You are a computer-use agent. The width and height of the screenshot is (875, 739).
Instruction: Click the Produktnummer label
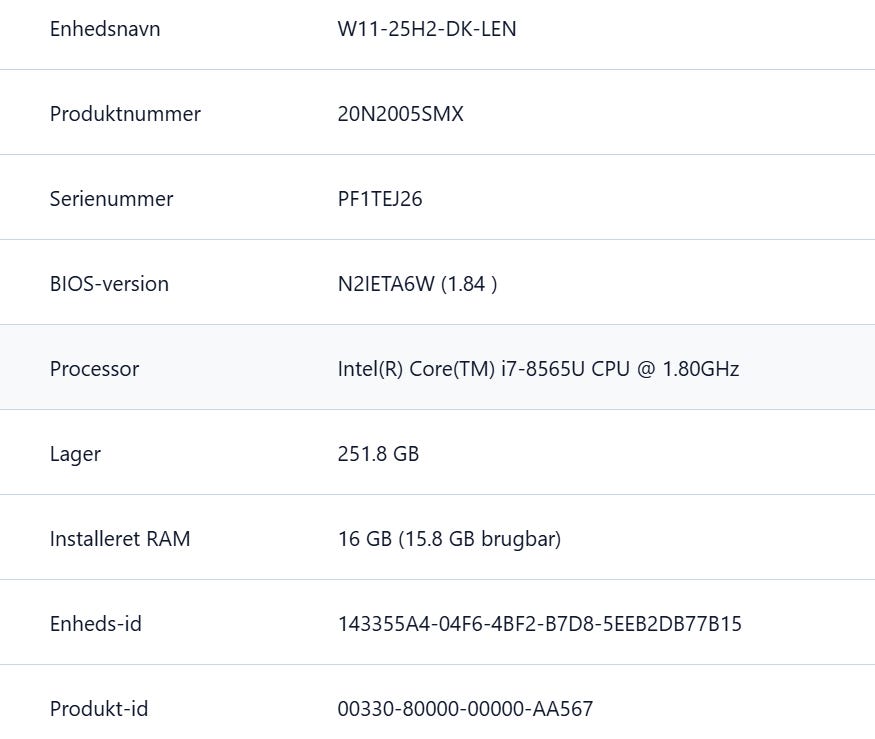125,114
